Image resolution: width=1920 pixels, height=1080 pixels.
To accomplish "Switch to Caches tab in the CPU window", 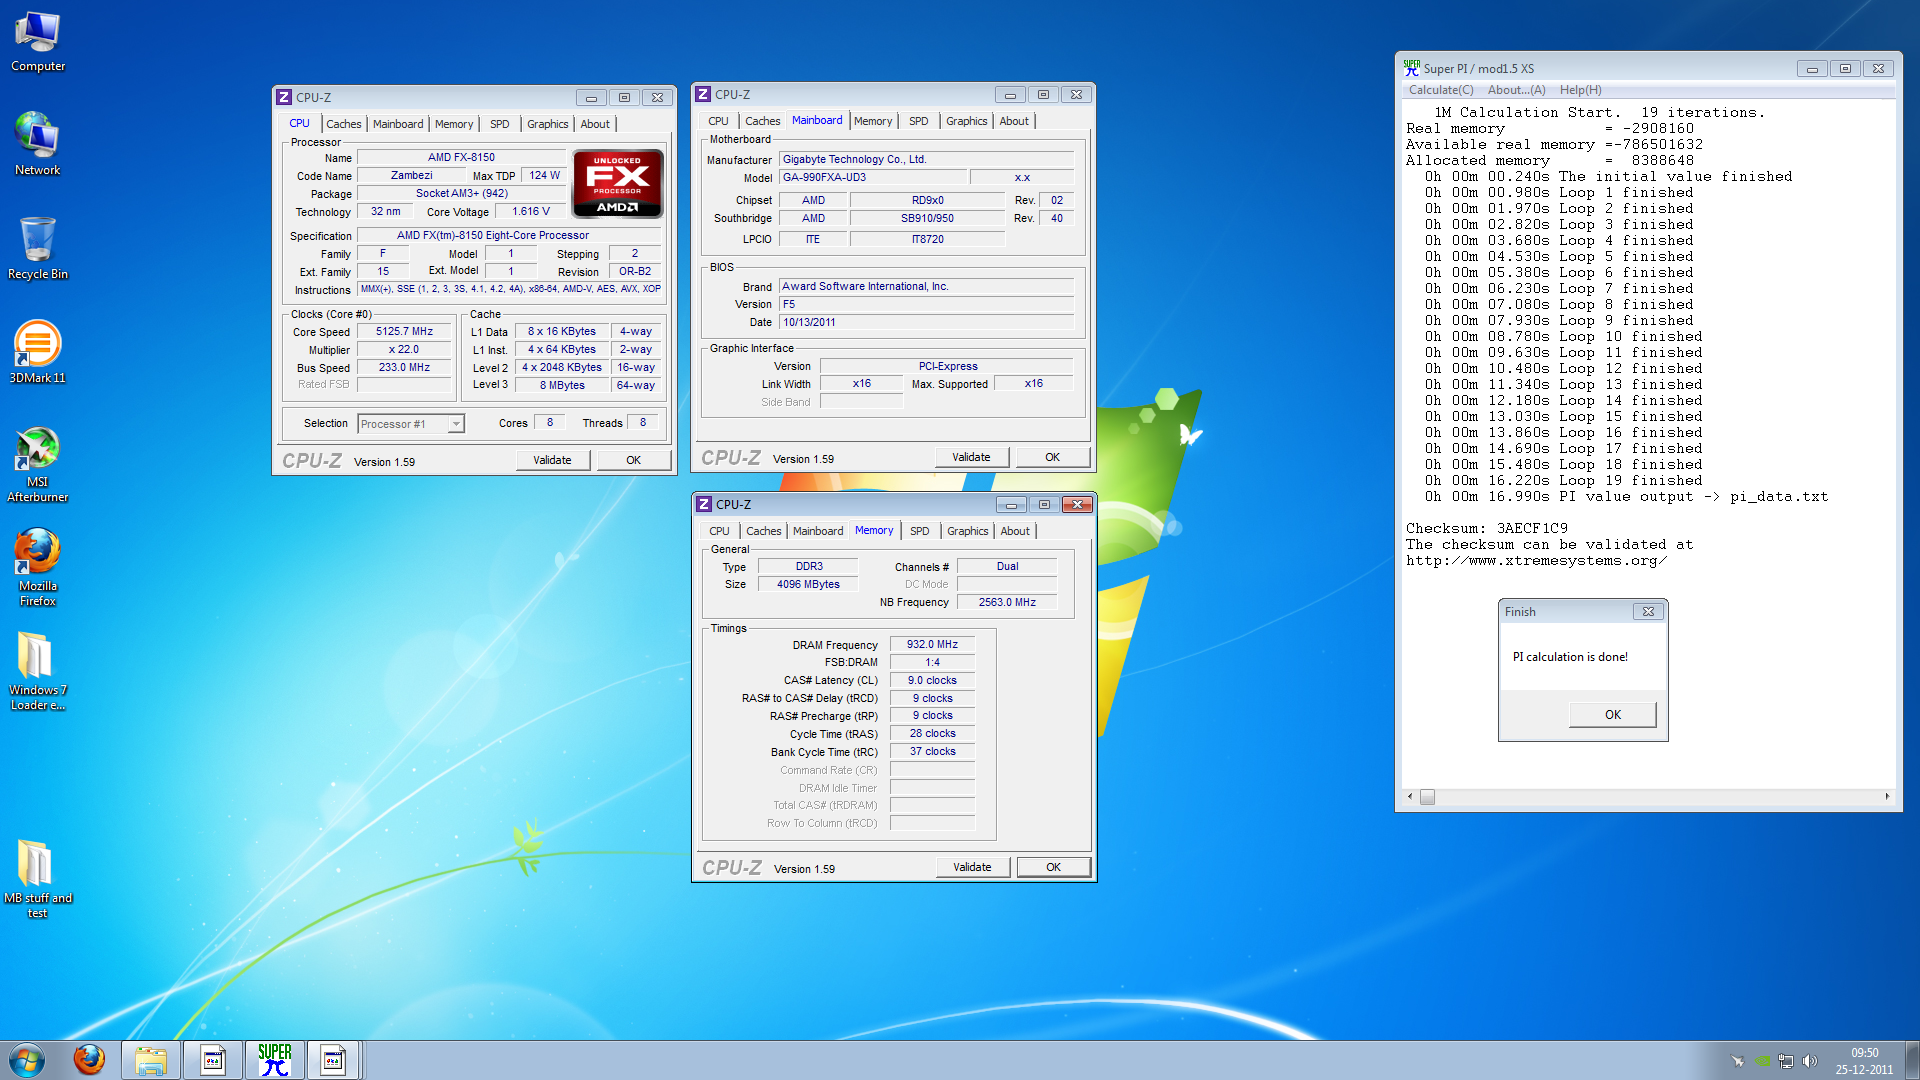I will pyautogui.click(x=343, y=124).
